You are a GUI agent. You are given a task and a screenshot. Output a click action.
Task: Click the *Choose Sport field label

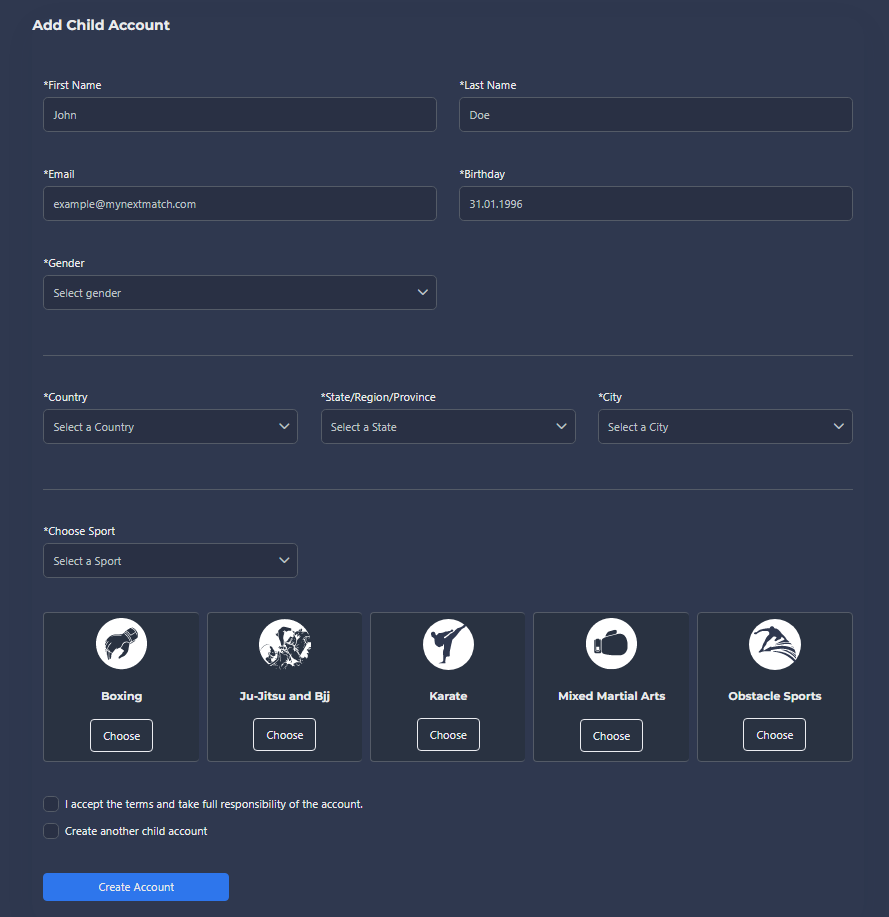point(79,531)
